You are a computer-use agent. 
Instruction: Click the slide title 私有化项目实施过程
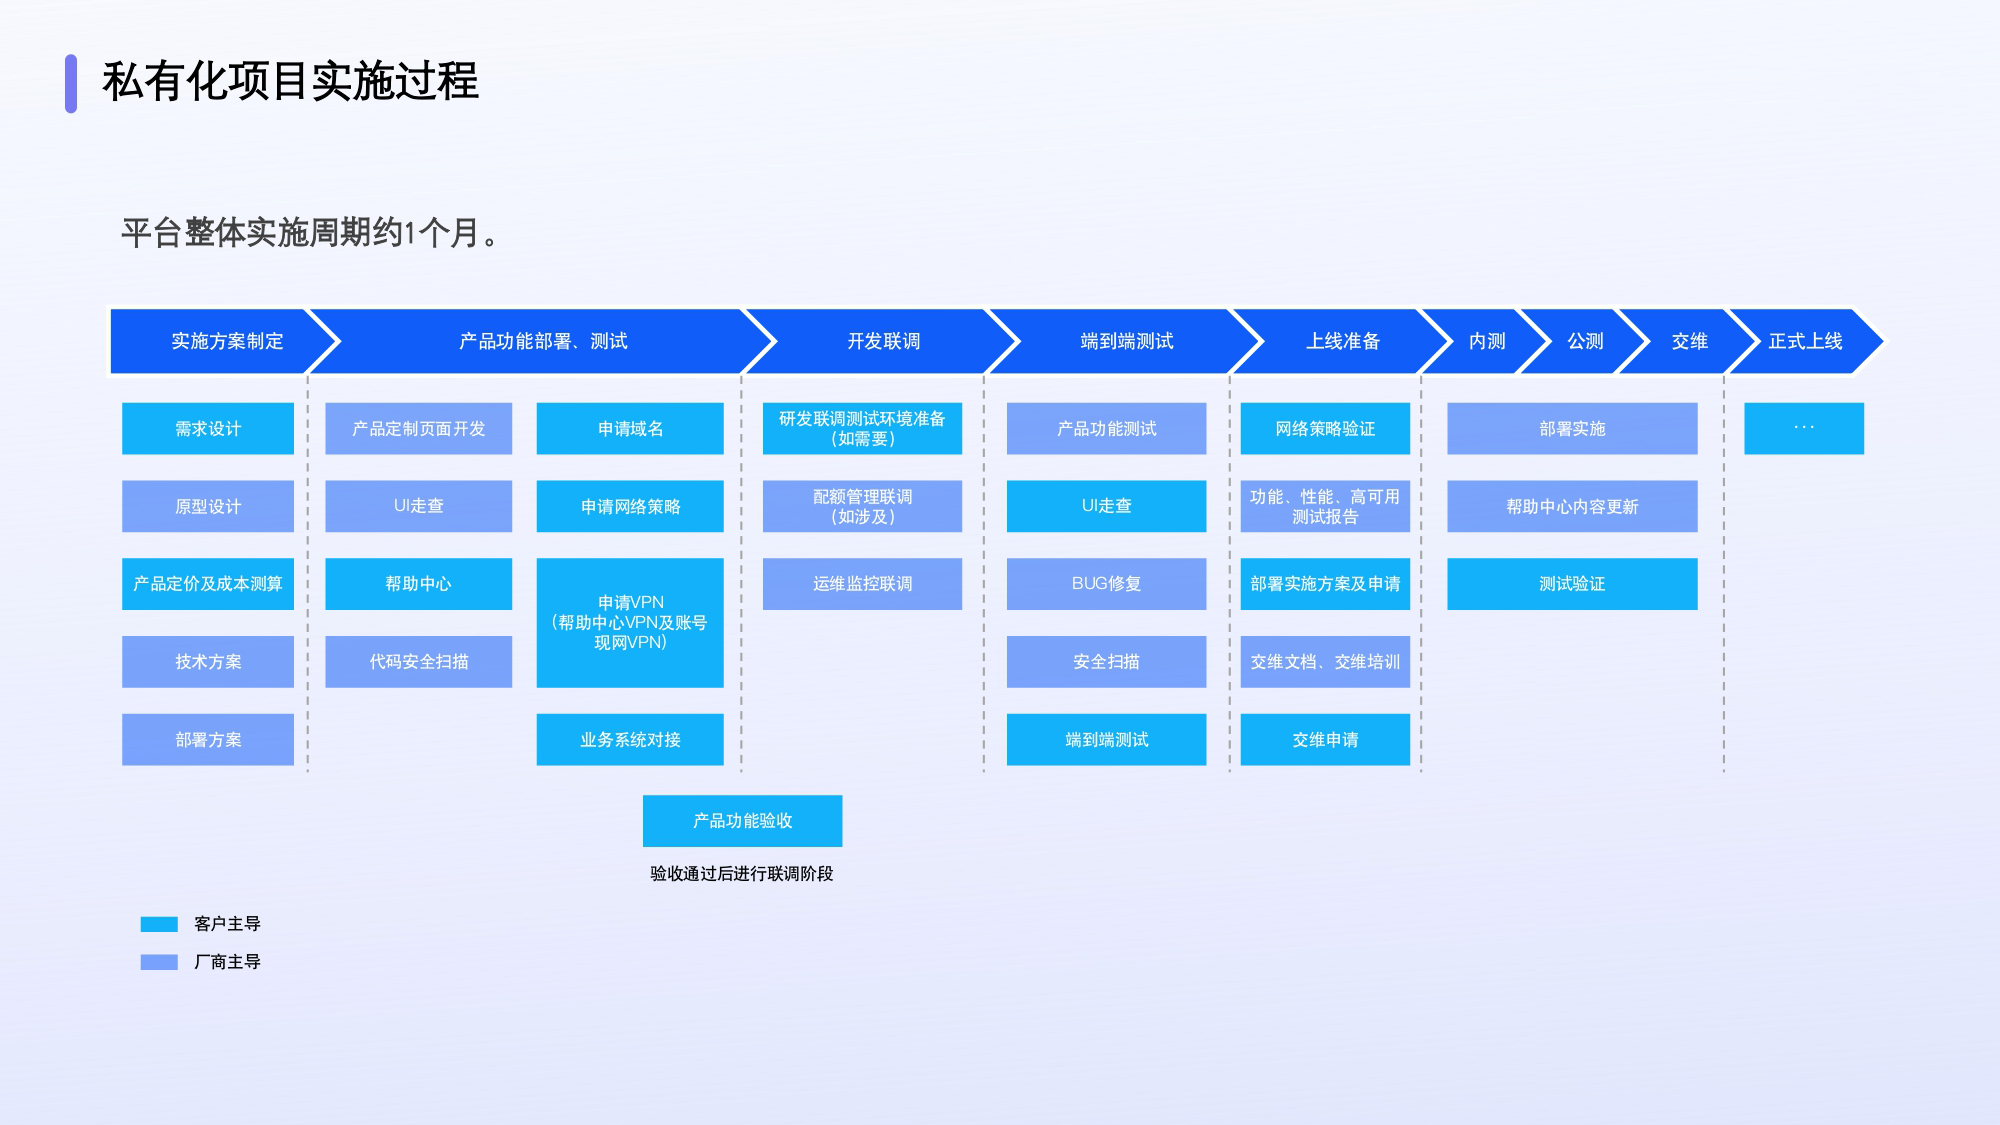[x=290, y=81]
